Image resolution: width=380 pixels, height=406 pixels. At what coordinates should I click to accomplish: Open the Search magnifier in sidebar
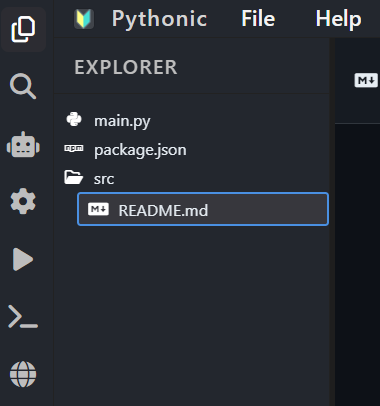click(x=23, y=86)
